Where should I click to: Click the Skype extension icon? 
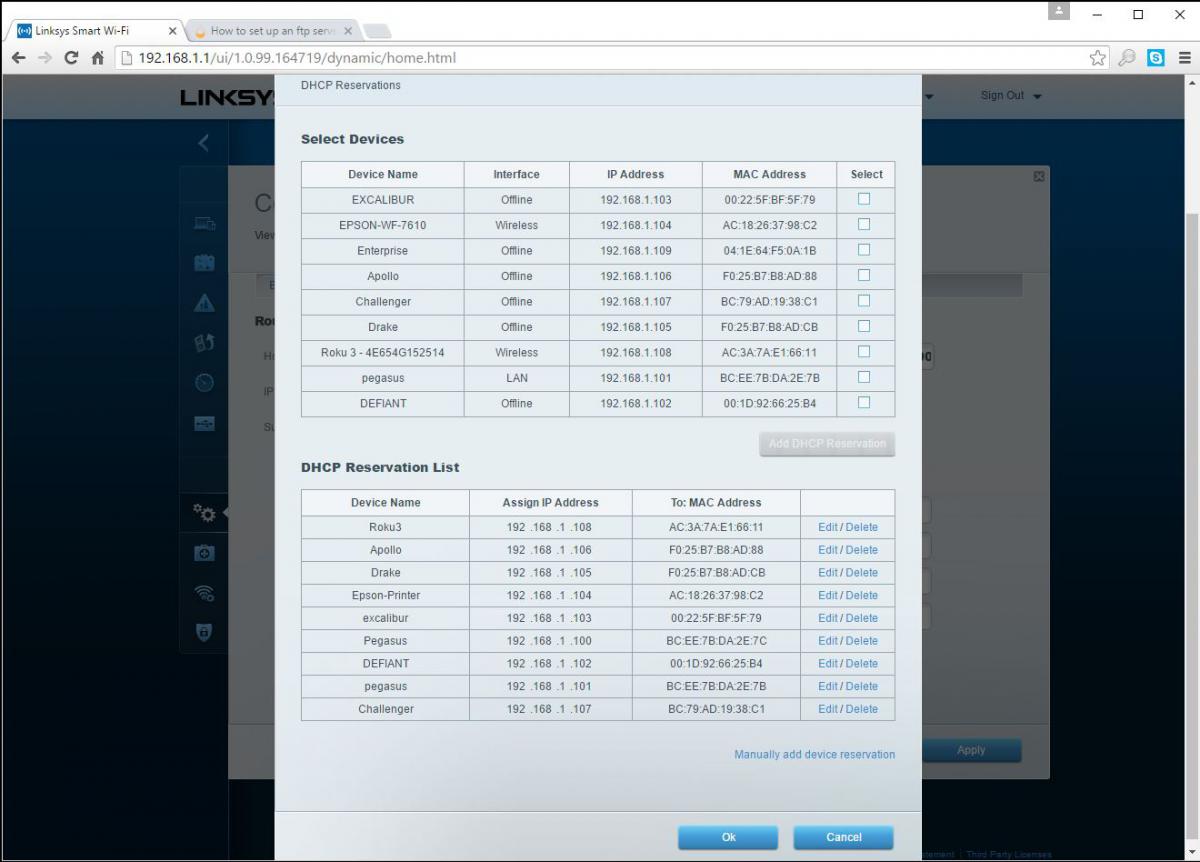1156,58
